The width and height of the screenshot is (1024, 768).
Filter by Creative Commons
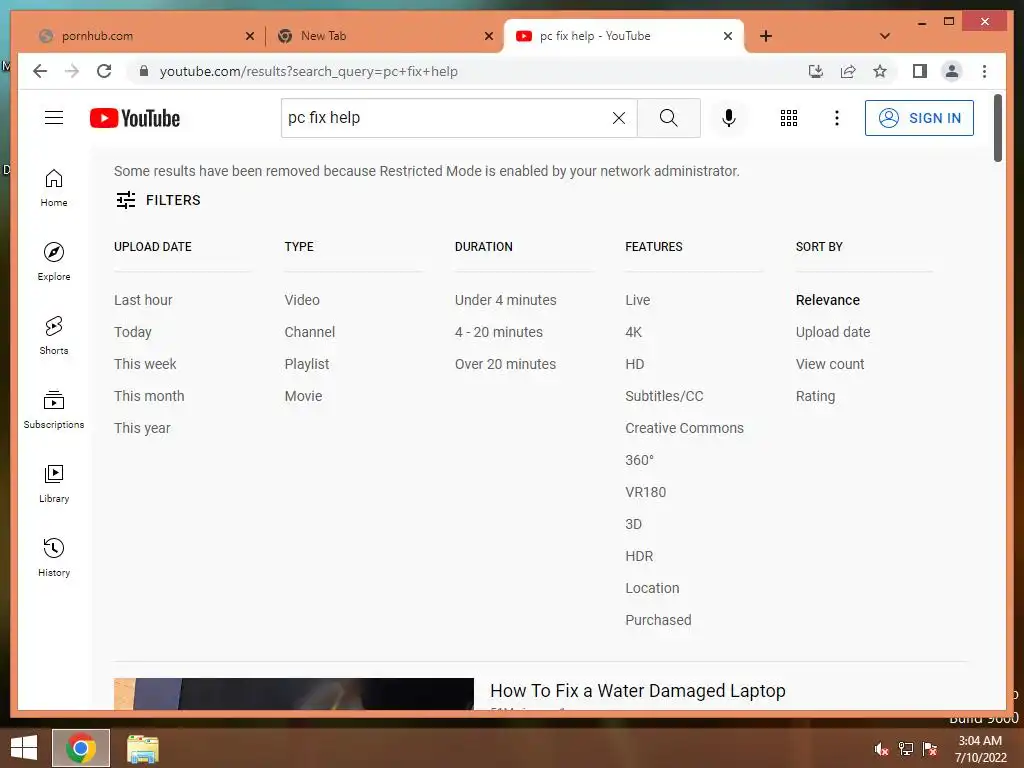tap(684, 428)
